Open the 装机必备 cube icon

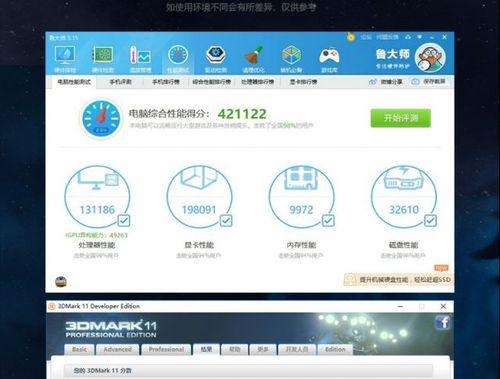pyautogui.click(x=291, y=59)
